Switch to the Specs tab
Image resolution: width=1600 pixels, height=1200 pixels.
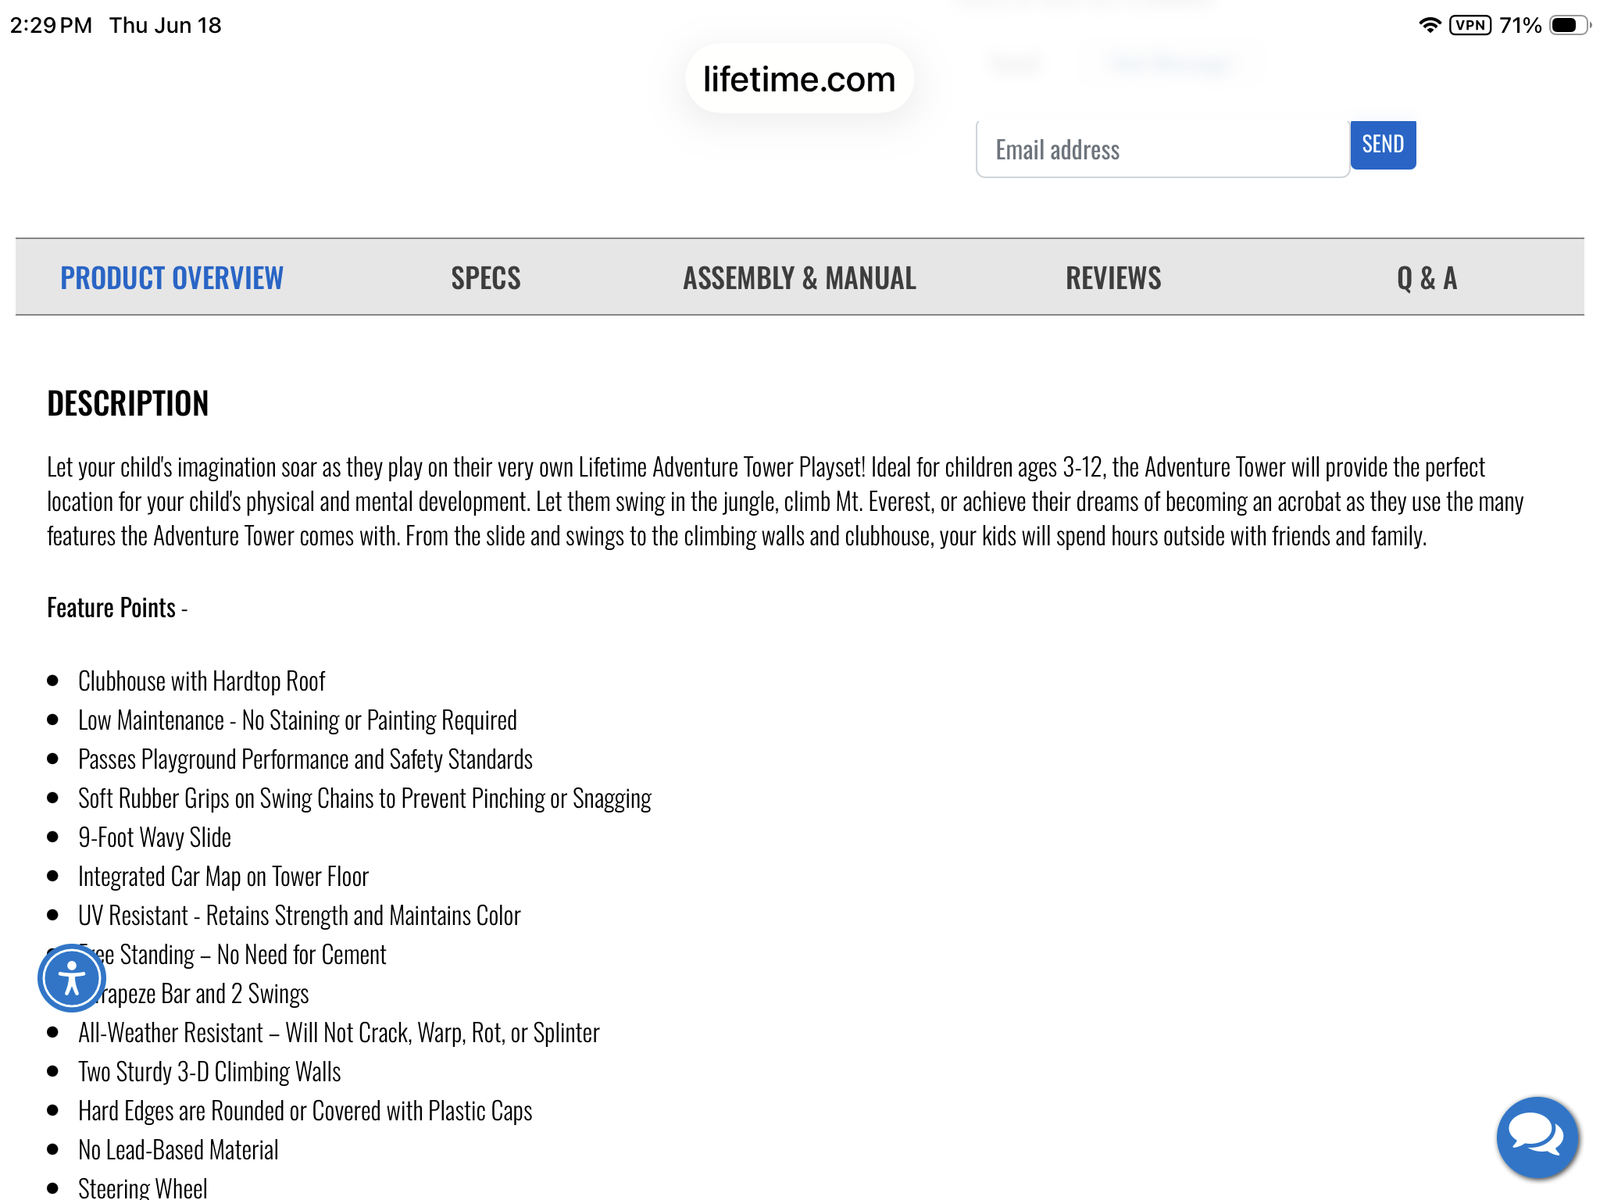(x=486, y=278)
